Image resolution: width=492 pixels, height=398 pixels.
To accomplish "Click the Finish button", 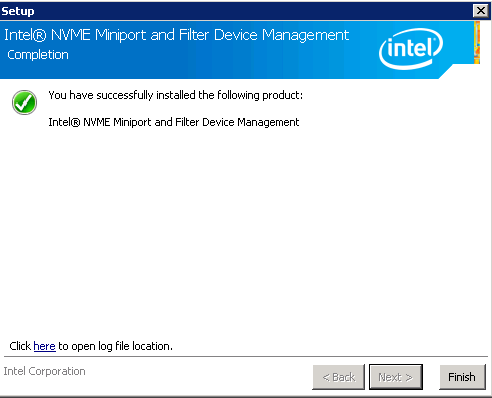I will coord(462,377).
